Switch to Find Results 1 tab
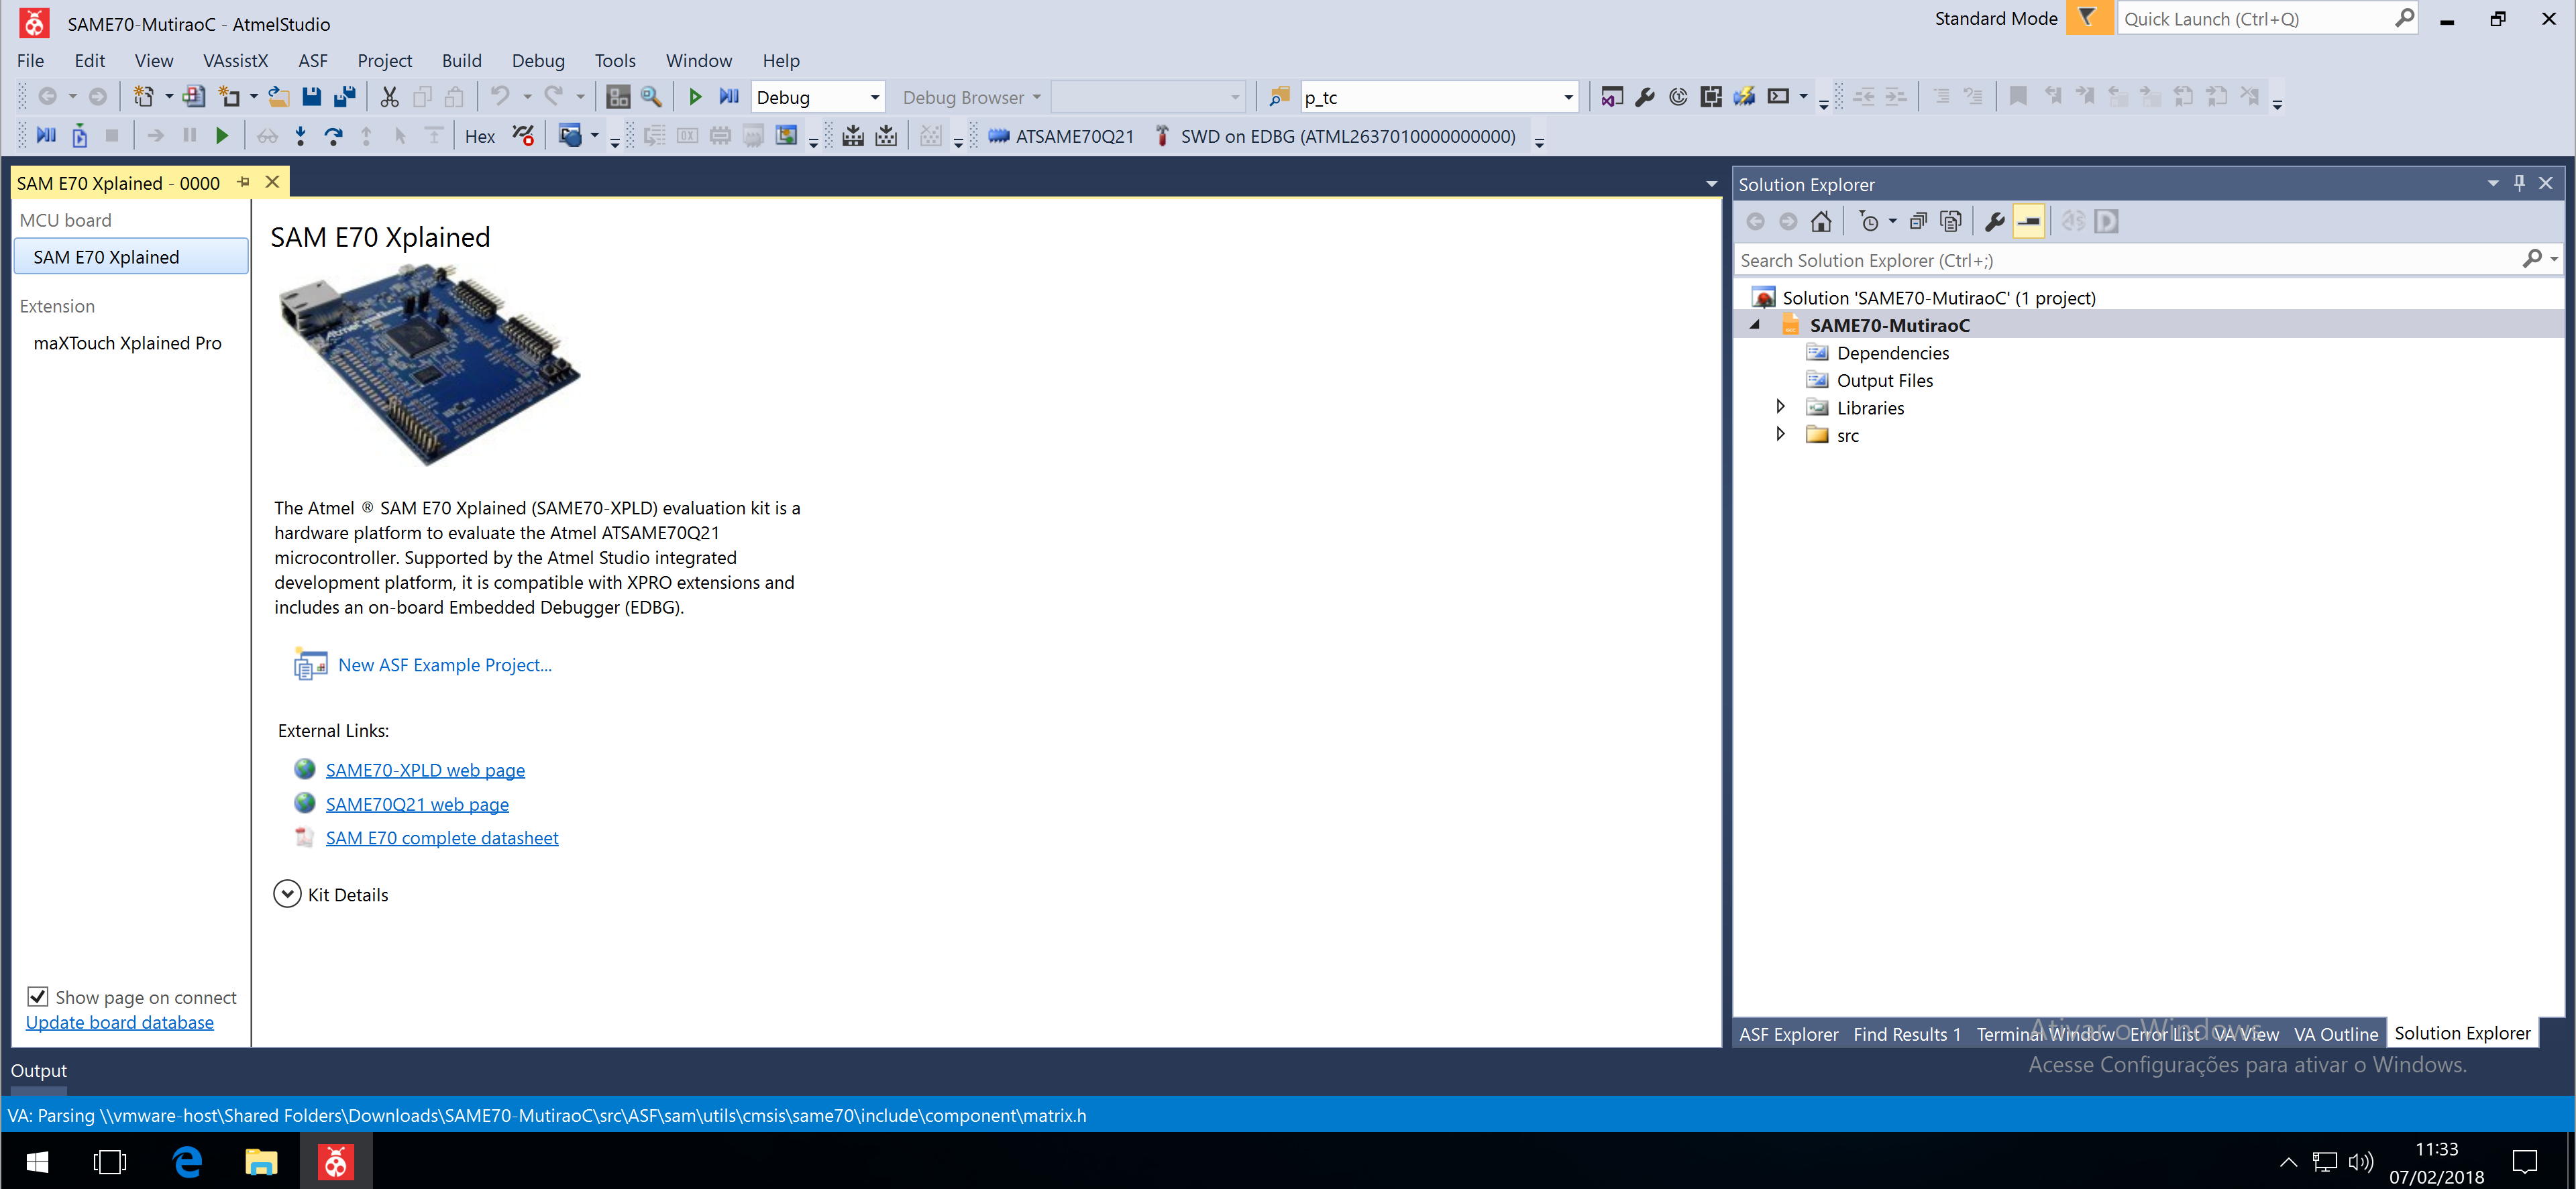Image resolution: width=2576 pixels, height=1189 pixels. pos(1906,1034)
